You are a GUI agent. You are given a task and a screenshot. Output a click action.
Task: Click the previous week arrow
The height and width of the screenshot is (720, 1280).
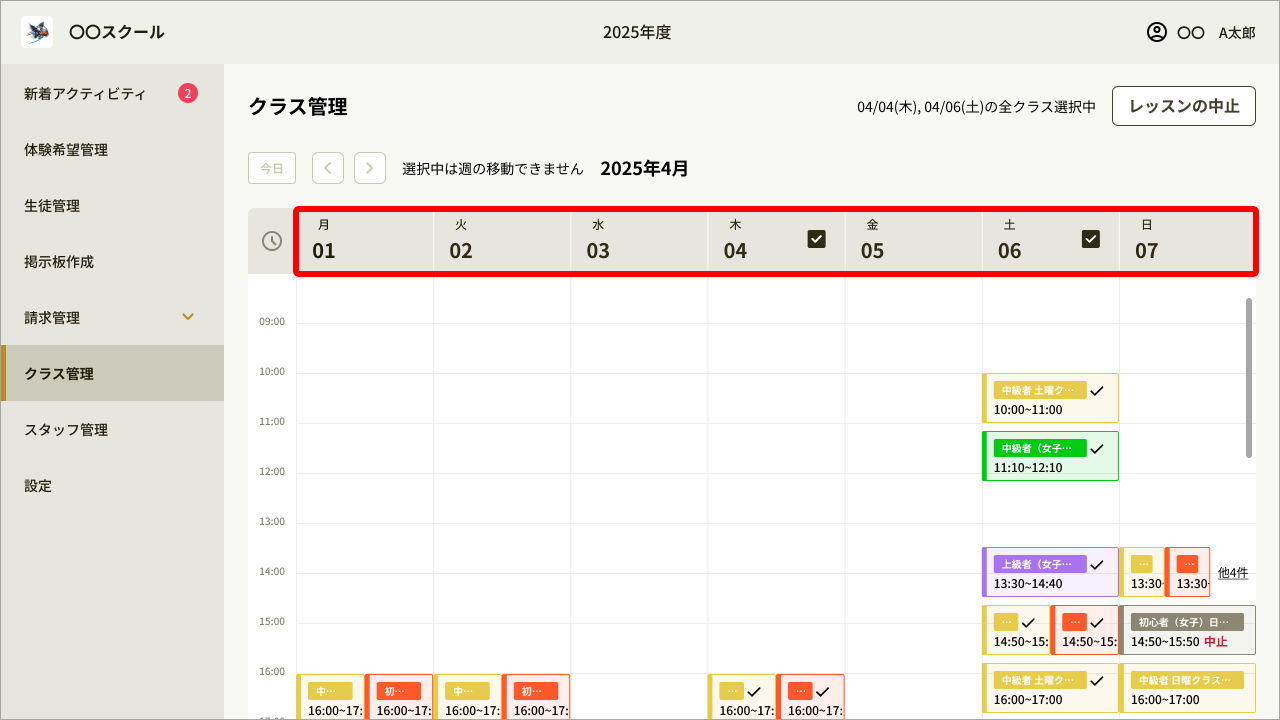coord(327,167)
